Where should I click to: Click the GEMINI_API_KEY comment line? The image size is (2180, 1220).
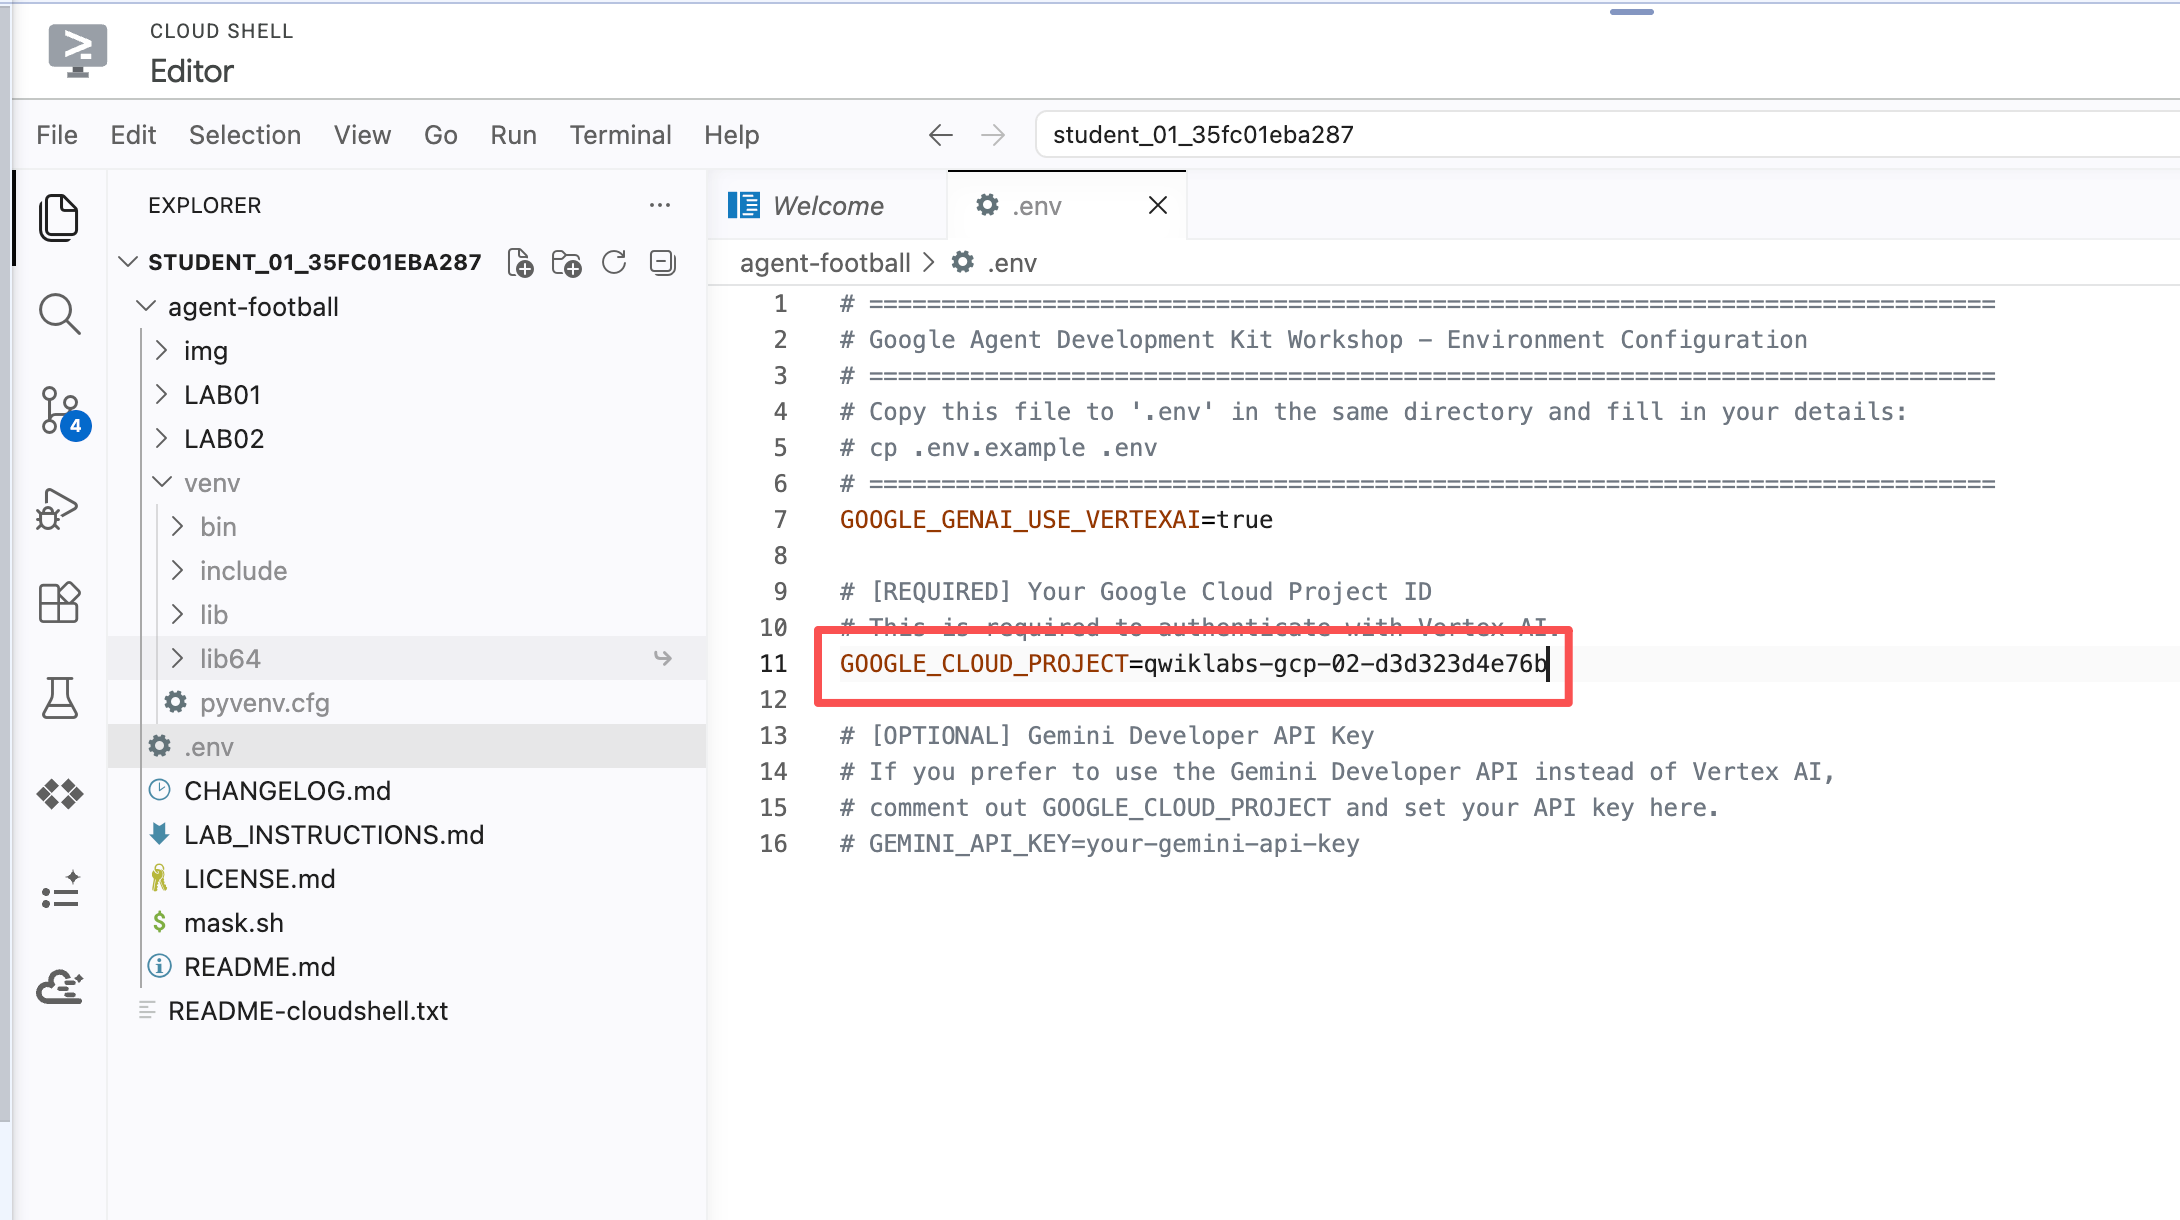[x=1099, y=844]
